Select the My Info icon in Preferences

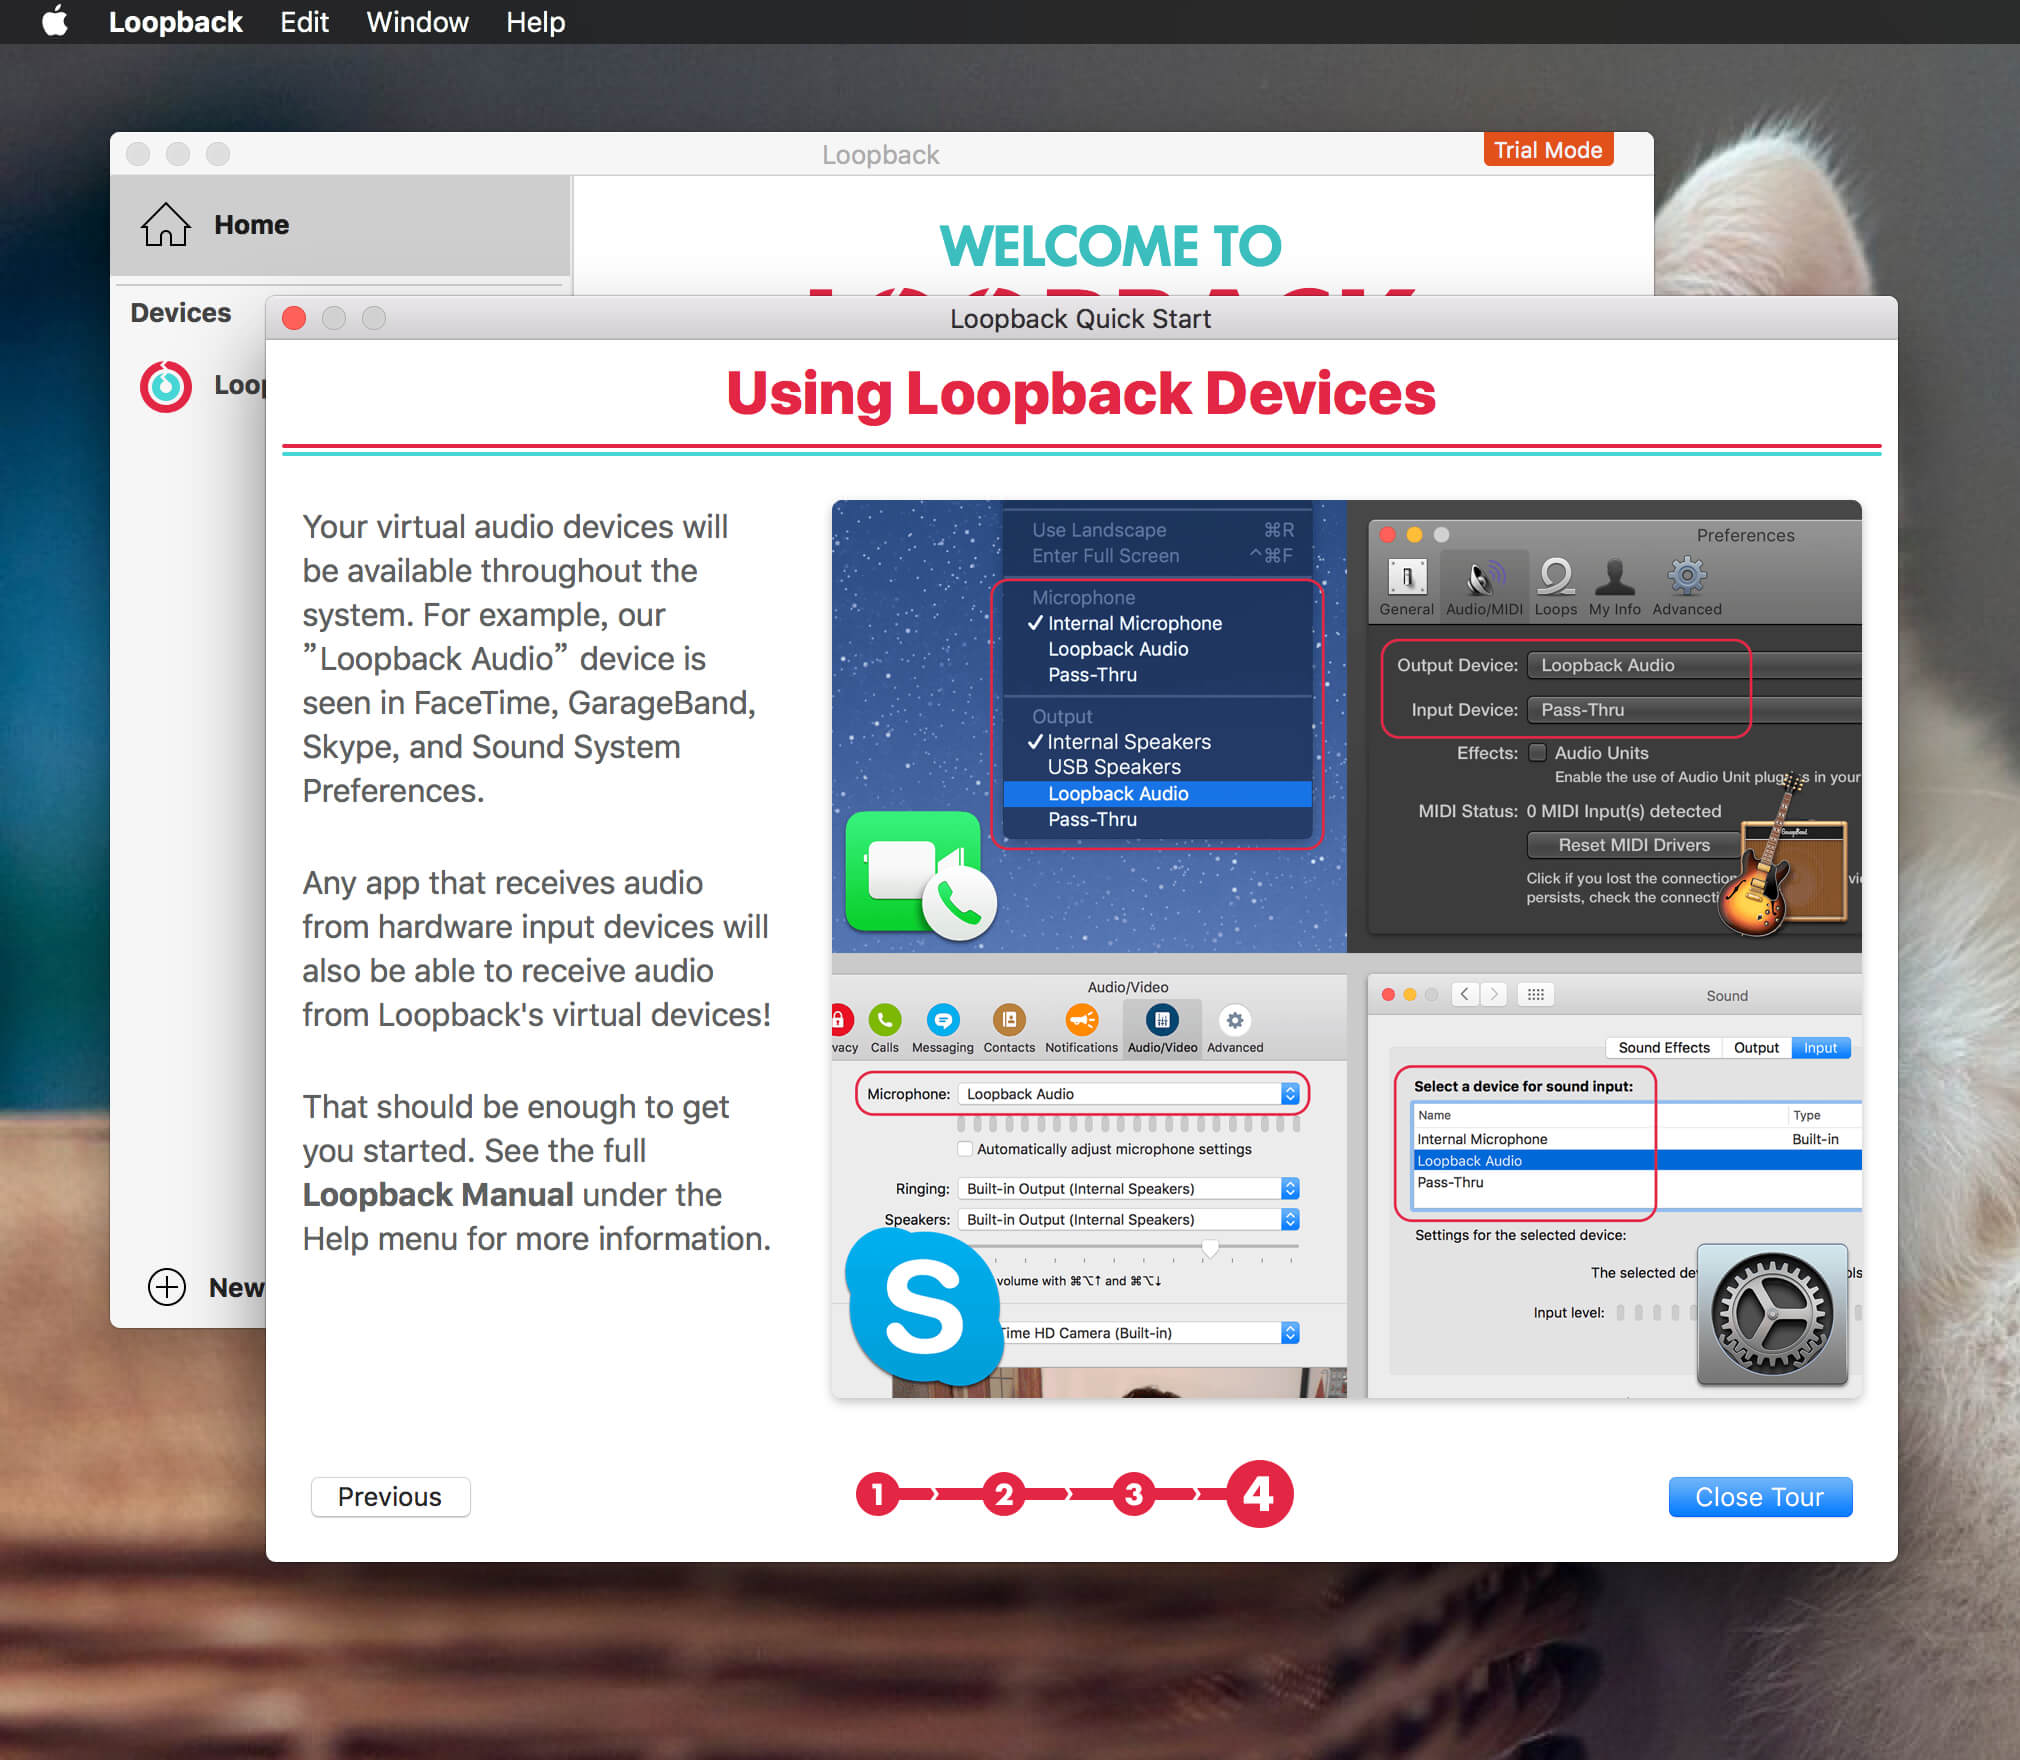pyautogui.click(x=1614, y=587)
